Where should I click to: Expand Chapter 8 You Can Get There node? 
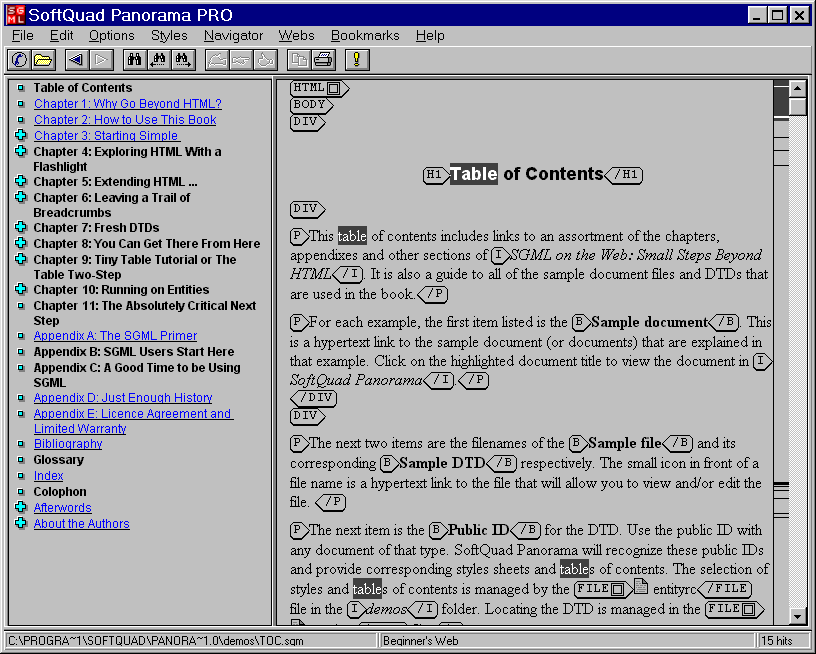(x=21, y=243)
